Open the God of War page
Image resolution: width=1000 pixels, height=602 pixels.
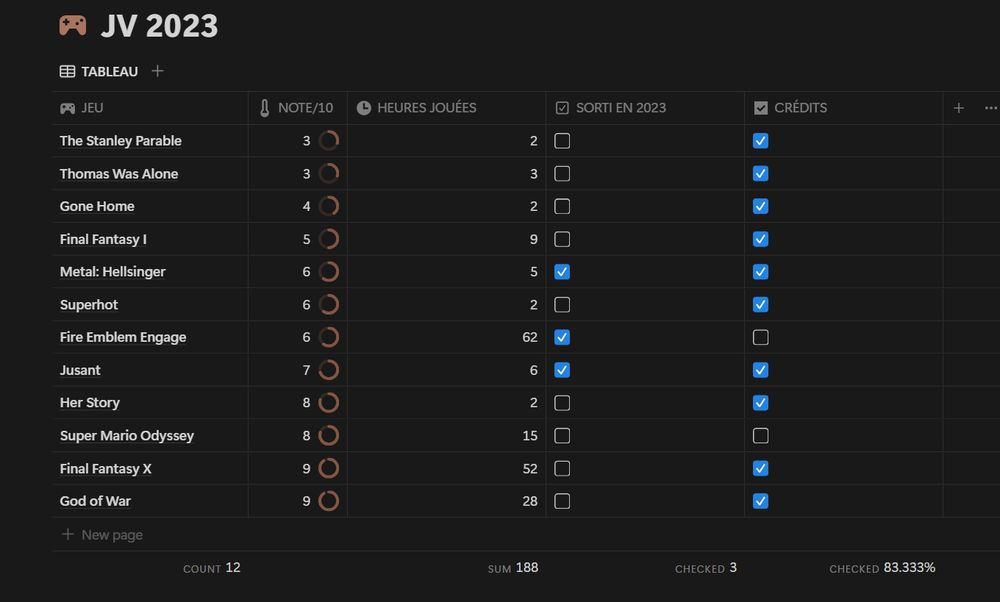tap(95, 501)
